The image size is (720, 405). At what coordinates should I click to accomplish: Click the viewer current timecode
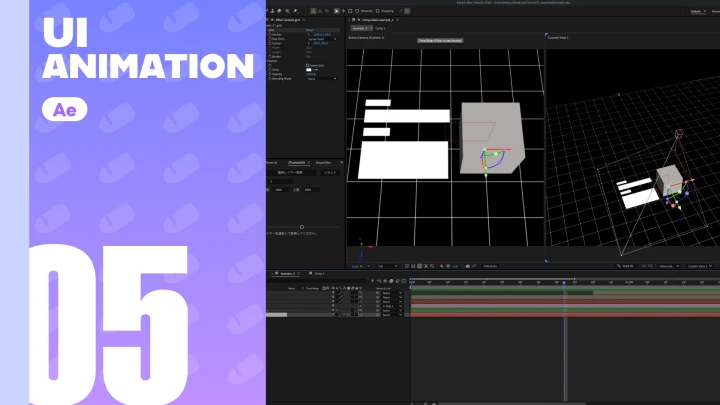490,266
